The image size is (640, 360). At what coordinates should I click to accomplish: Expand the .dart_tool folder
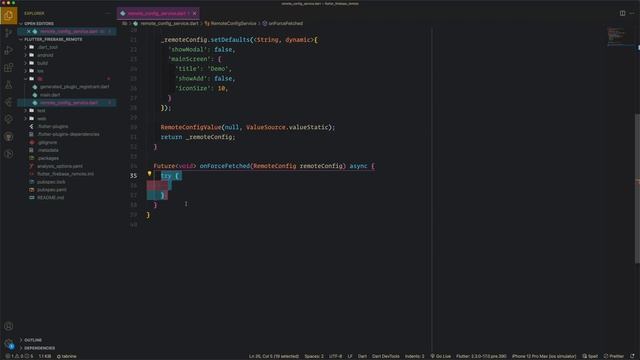pyautogui.click(x=47, y=47)
